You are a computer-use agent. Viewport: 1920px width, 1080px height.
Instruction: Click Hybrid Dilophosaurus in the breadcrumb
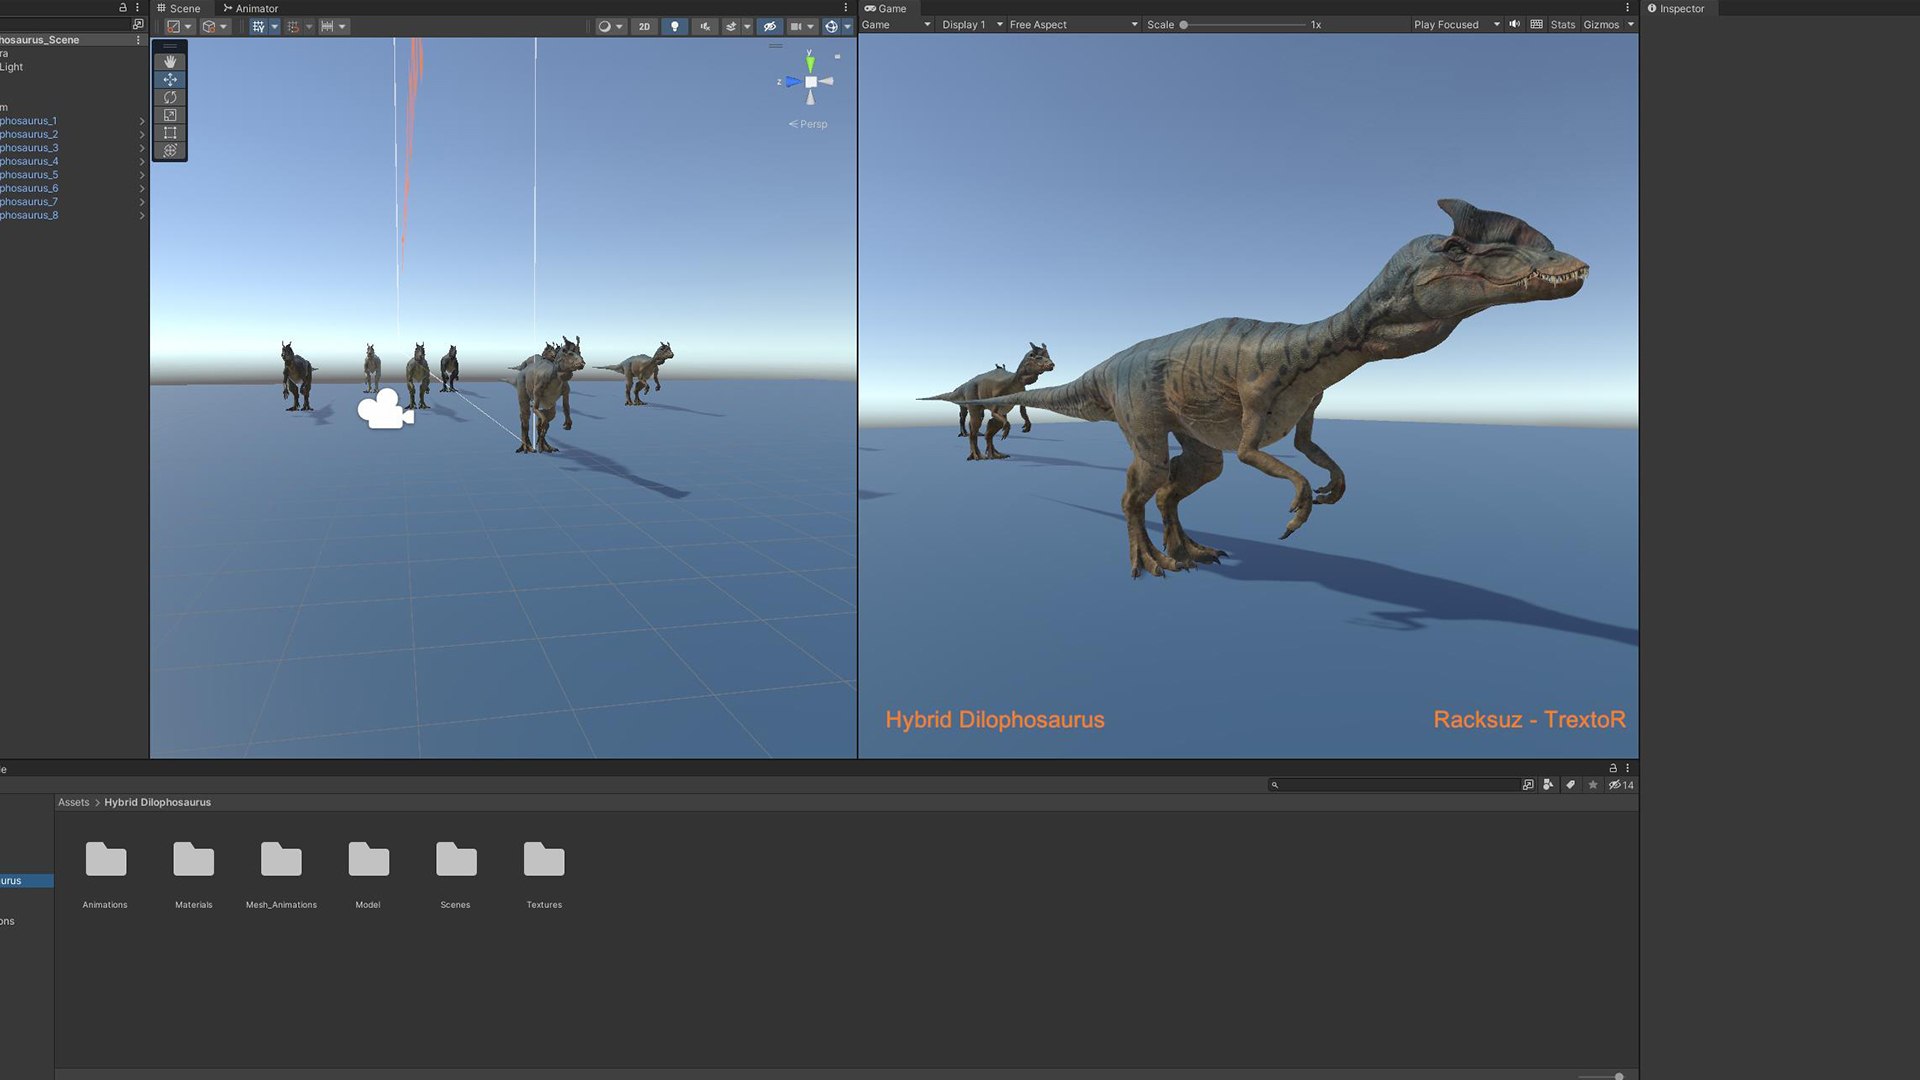click(158, 802)
